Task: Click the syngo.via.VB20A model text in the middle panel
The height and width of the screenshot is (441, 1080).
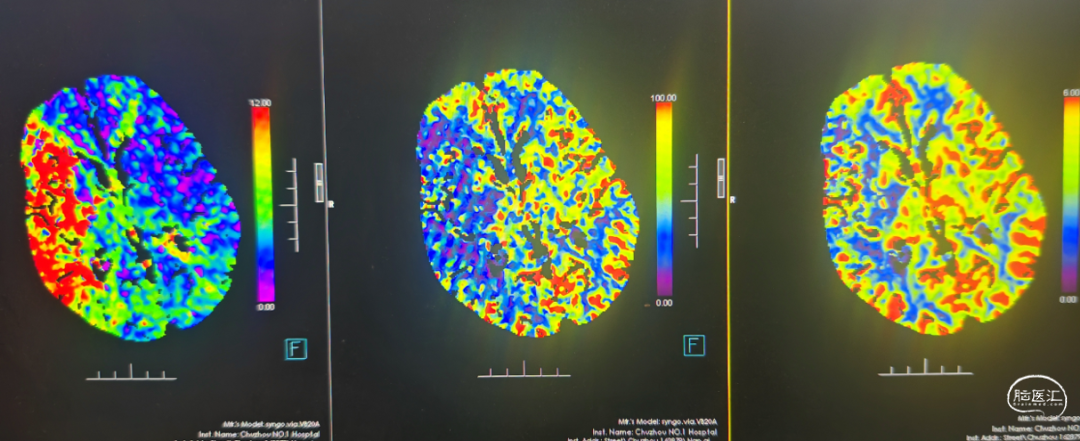Action: tap(689, 420)
